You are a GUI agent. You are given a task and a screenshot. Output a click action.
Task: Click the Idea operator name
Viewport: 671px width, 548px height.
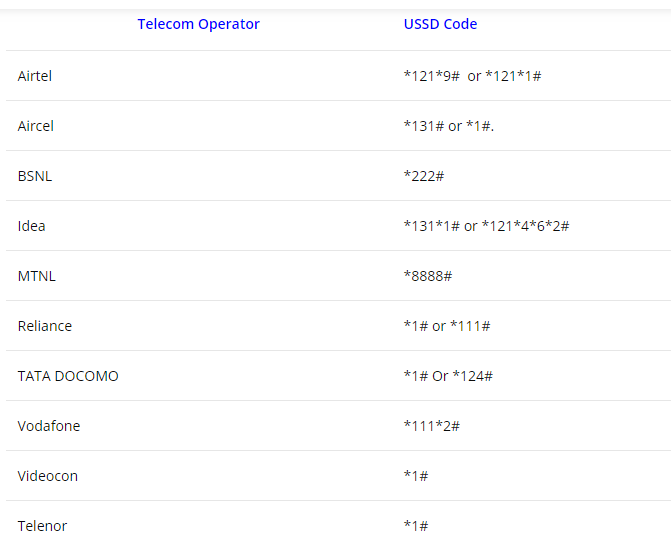coord(31,226)
